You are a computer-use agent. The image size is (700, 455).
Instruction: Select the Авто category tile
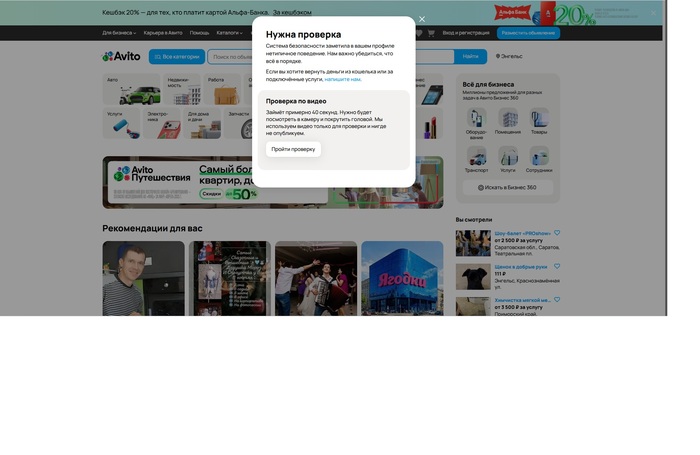(x=132, y=90)
